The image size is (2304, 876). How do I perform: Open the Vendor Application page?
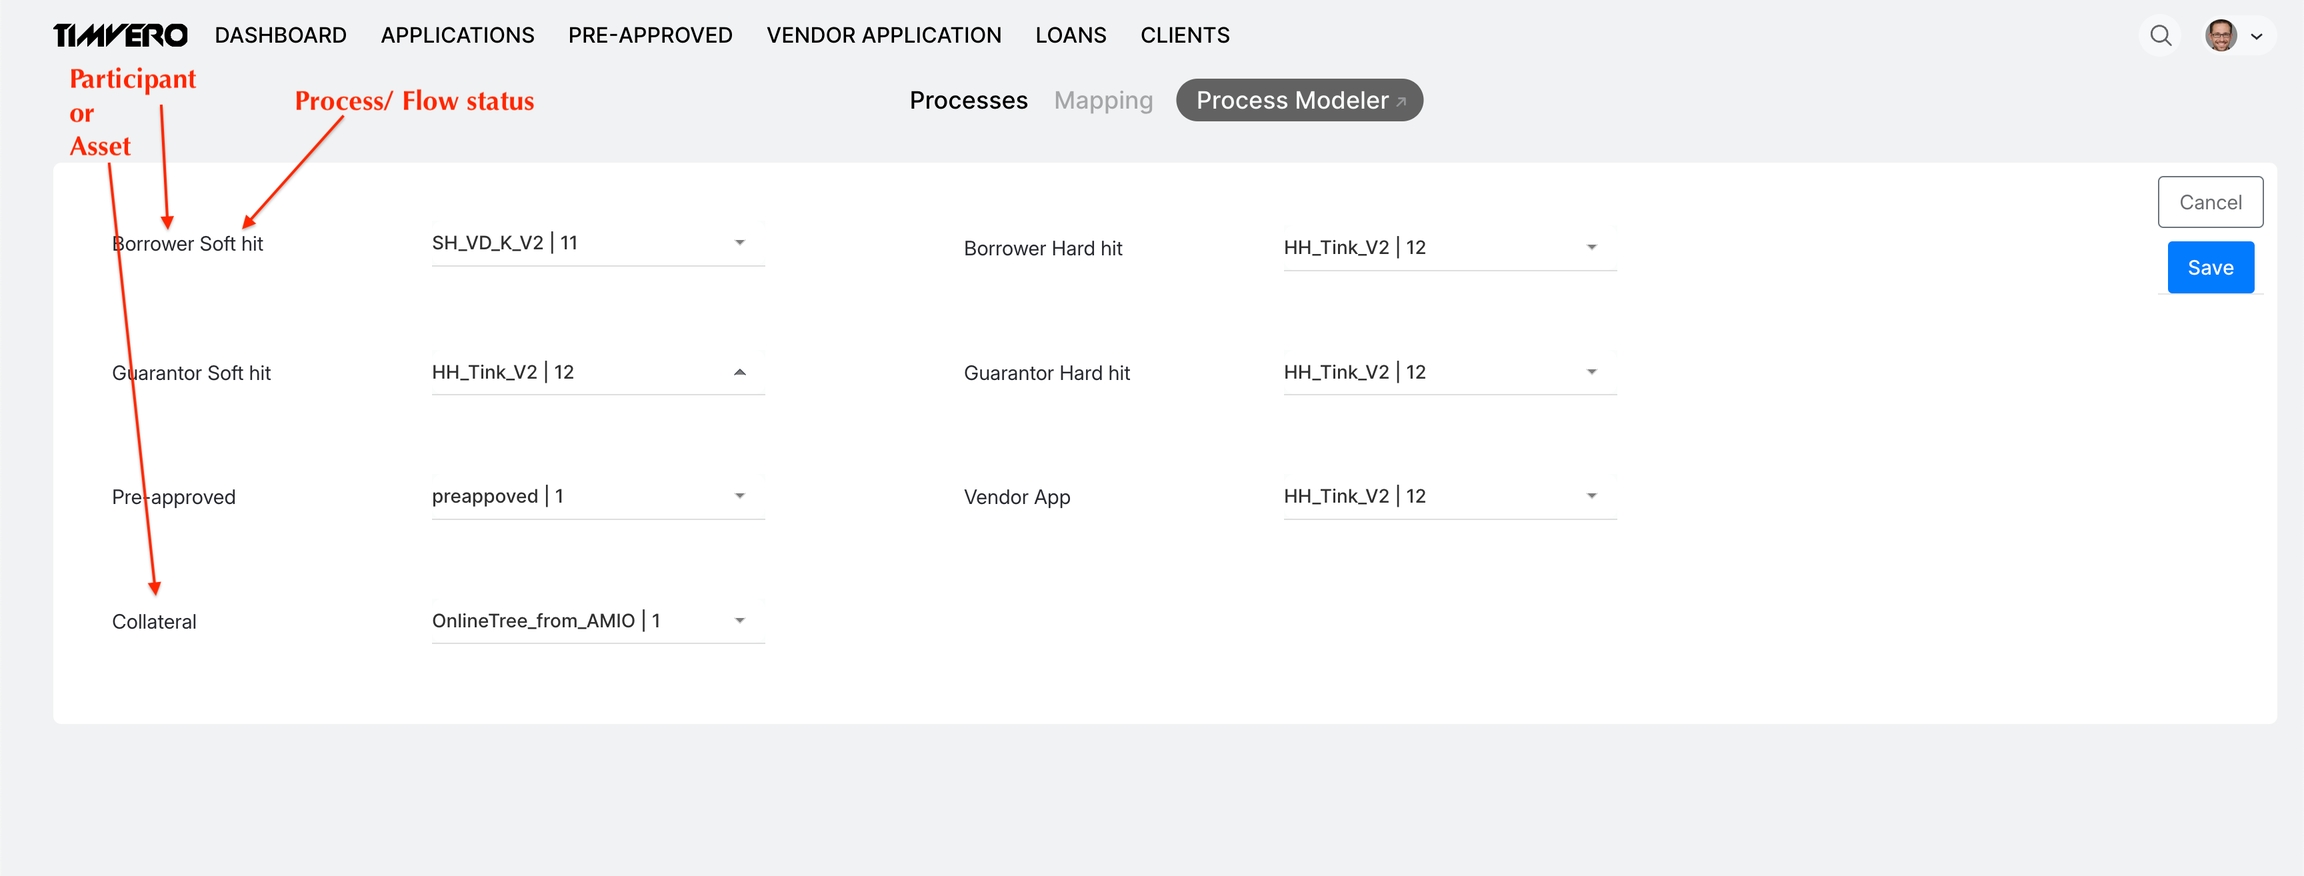pos(883,36)
